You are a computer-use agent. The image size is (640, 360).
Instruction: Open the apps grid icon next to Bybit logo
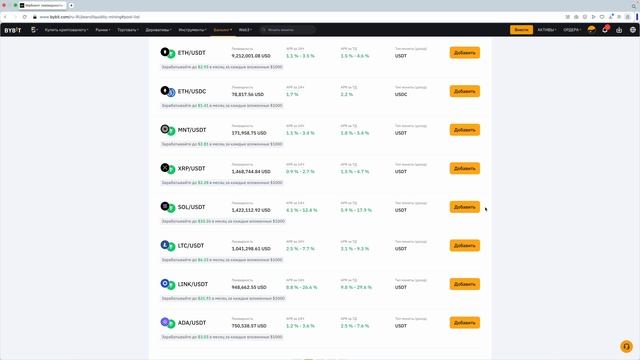point(34,30)
